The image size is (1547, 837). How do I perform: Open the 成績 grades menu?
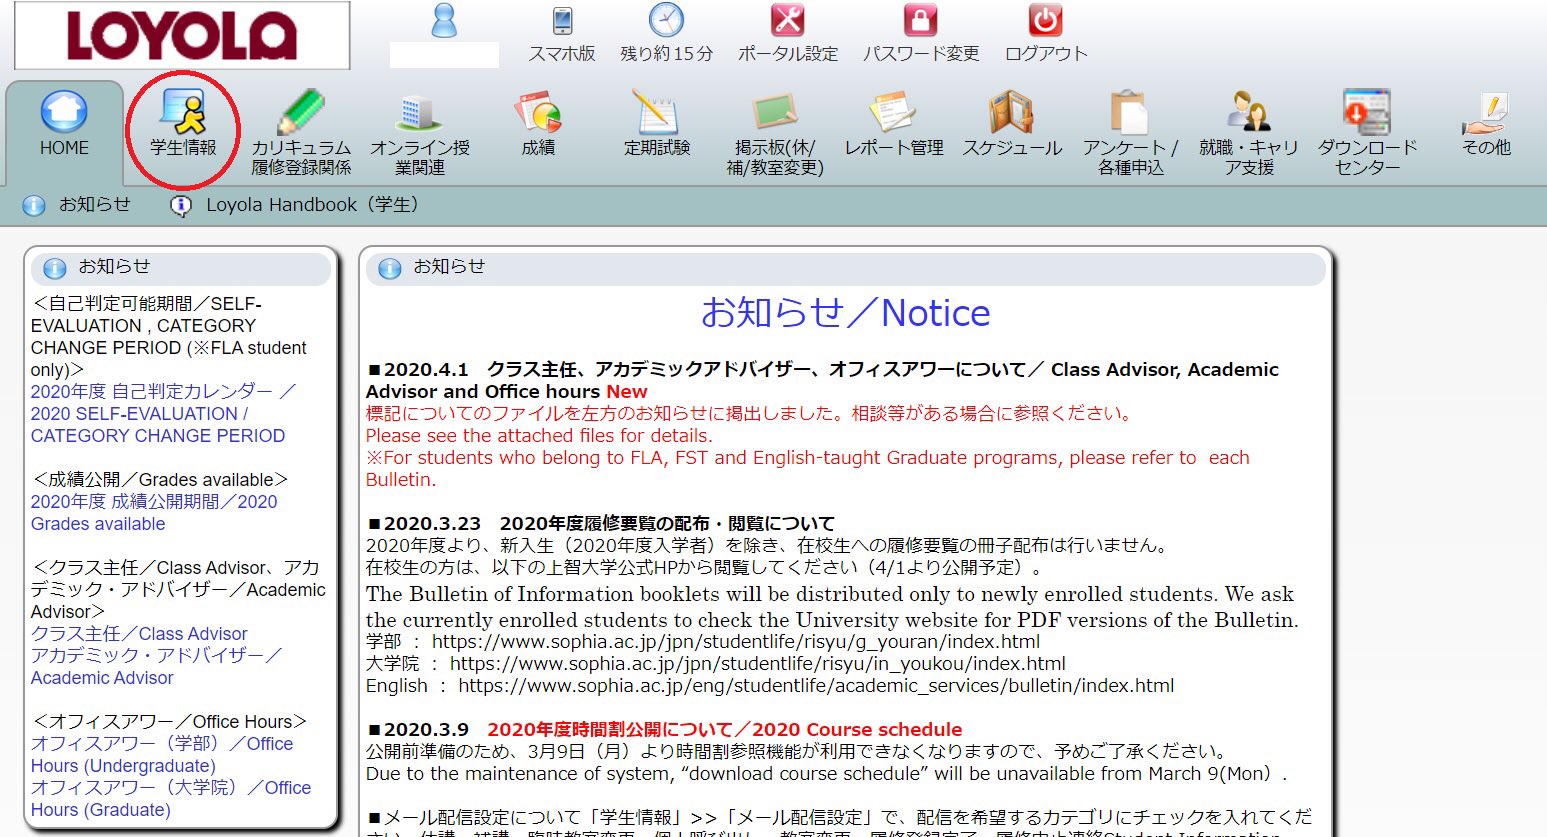click(538, 125)
